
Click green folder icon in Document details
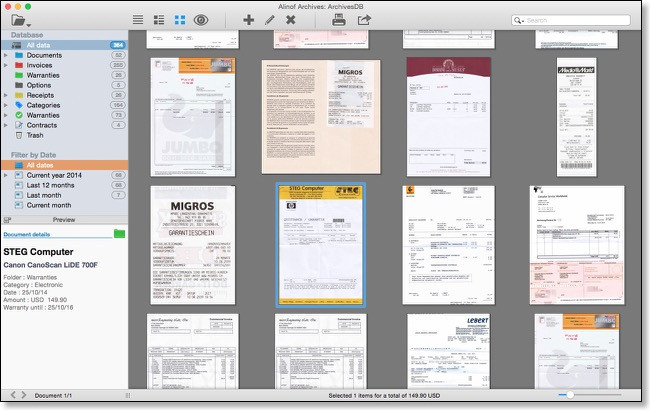pos(119,234)
